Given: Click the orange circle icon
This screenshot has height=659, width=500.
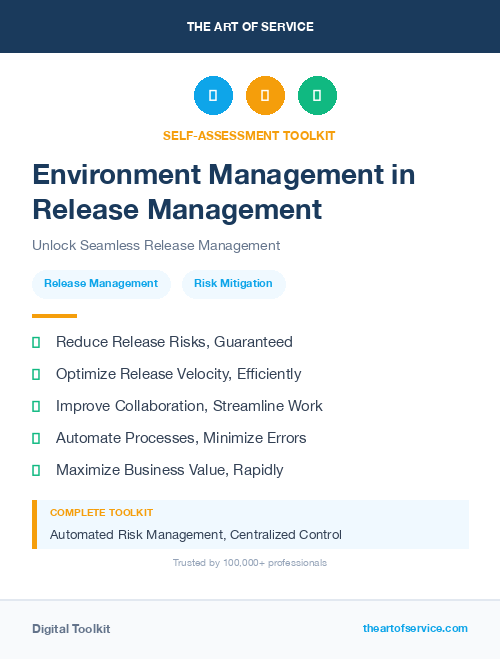Looking at the screenshot, I should 265,95.
